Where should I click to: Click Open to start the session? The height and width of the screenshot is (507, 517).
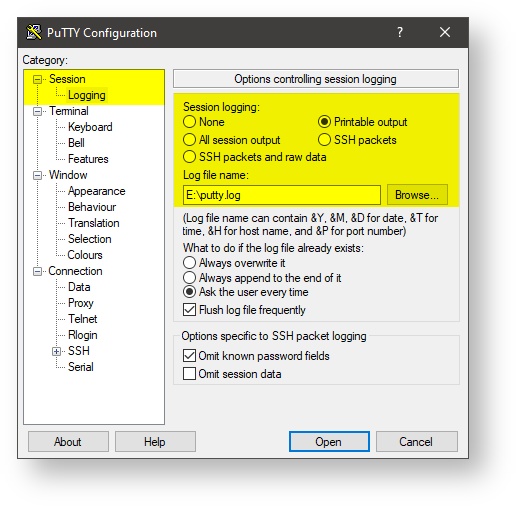[x=329, y=442]
